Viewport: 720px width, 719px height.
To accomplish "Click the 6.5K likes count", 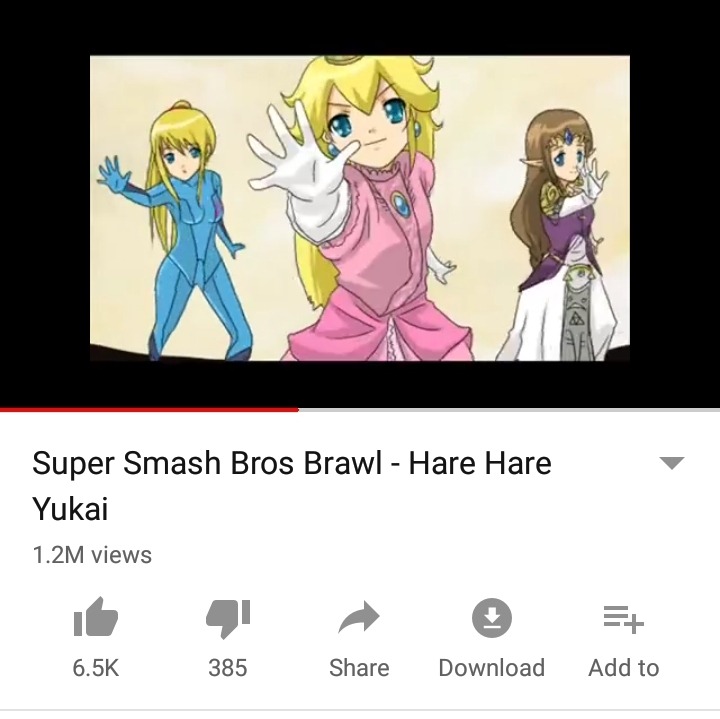I will click(x=96, y=668).
